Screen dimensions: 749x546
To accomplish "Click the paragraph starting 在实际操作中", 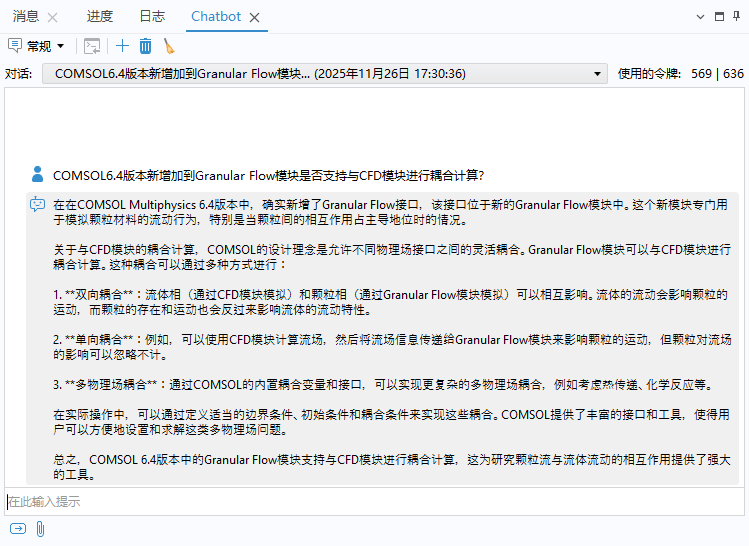I will tap(391, 422).
